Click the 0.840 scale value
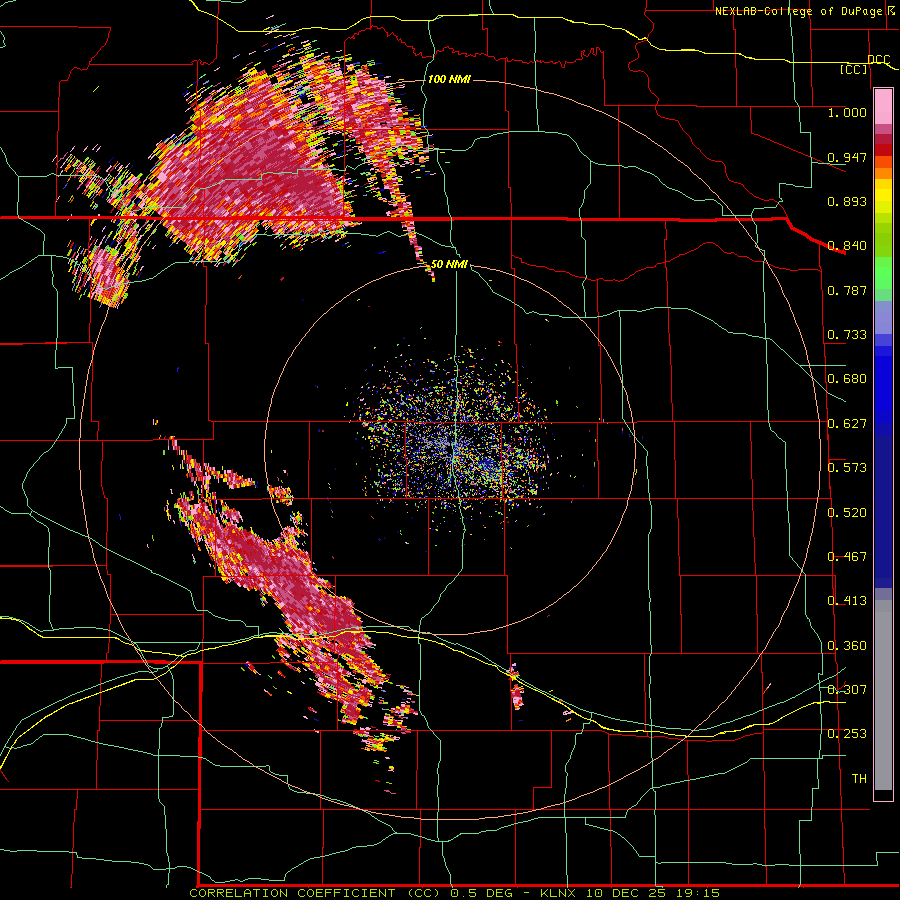The image size is (900, 900). click(x=847, y=245)
